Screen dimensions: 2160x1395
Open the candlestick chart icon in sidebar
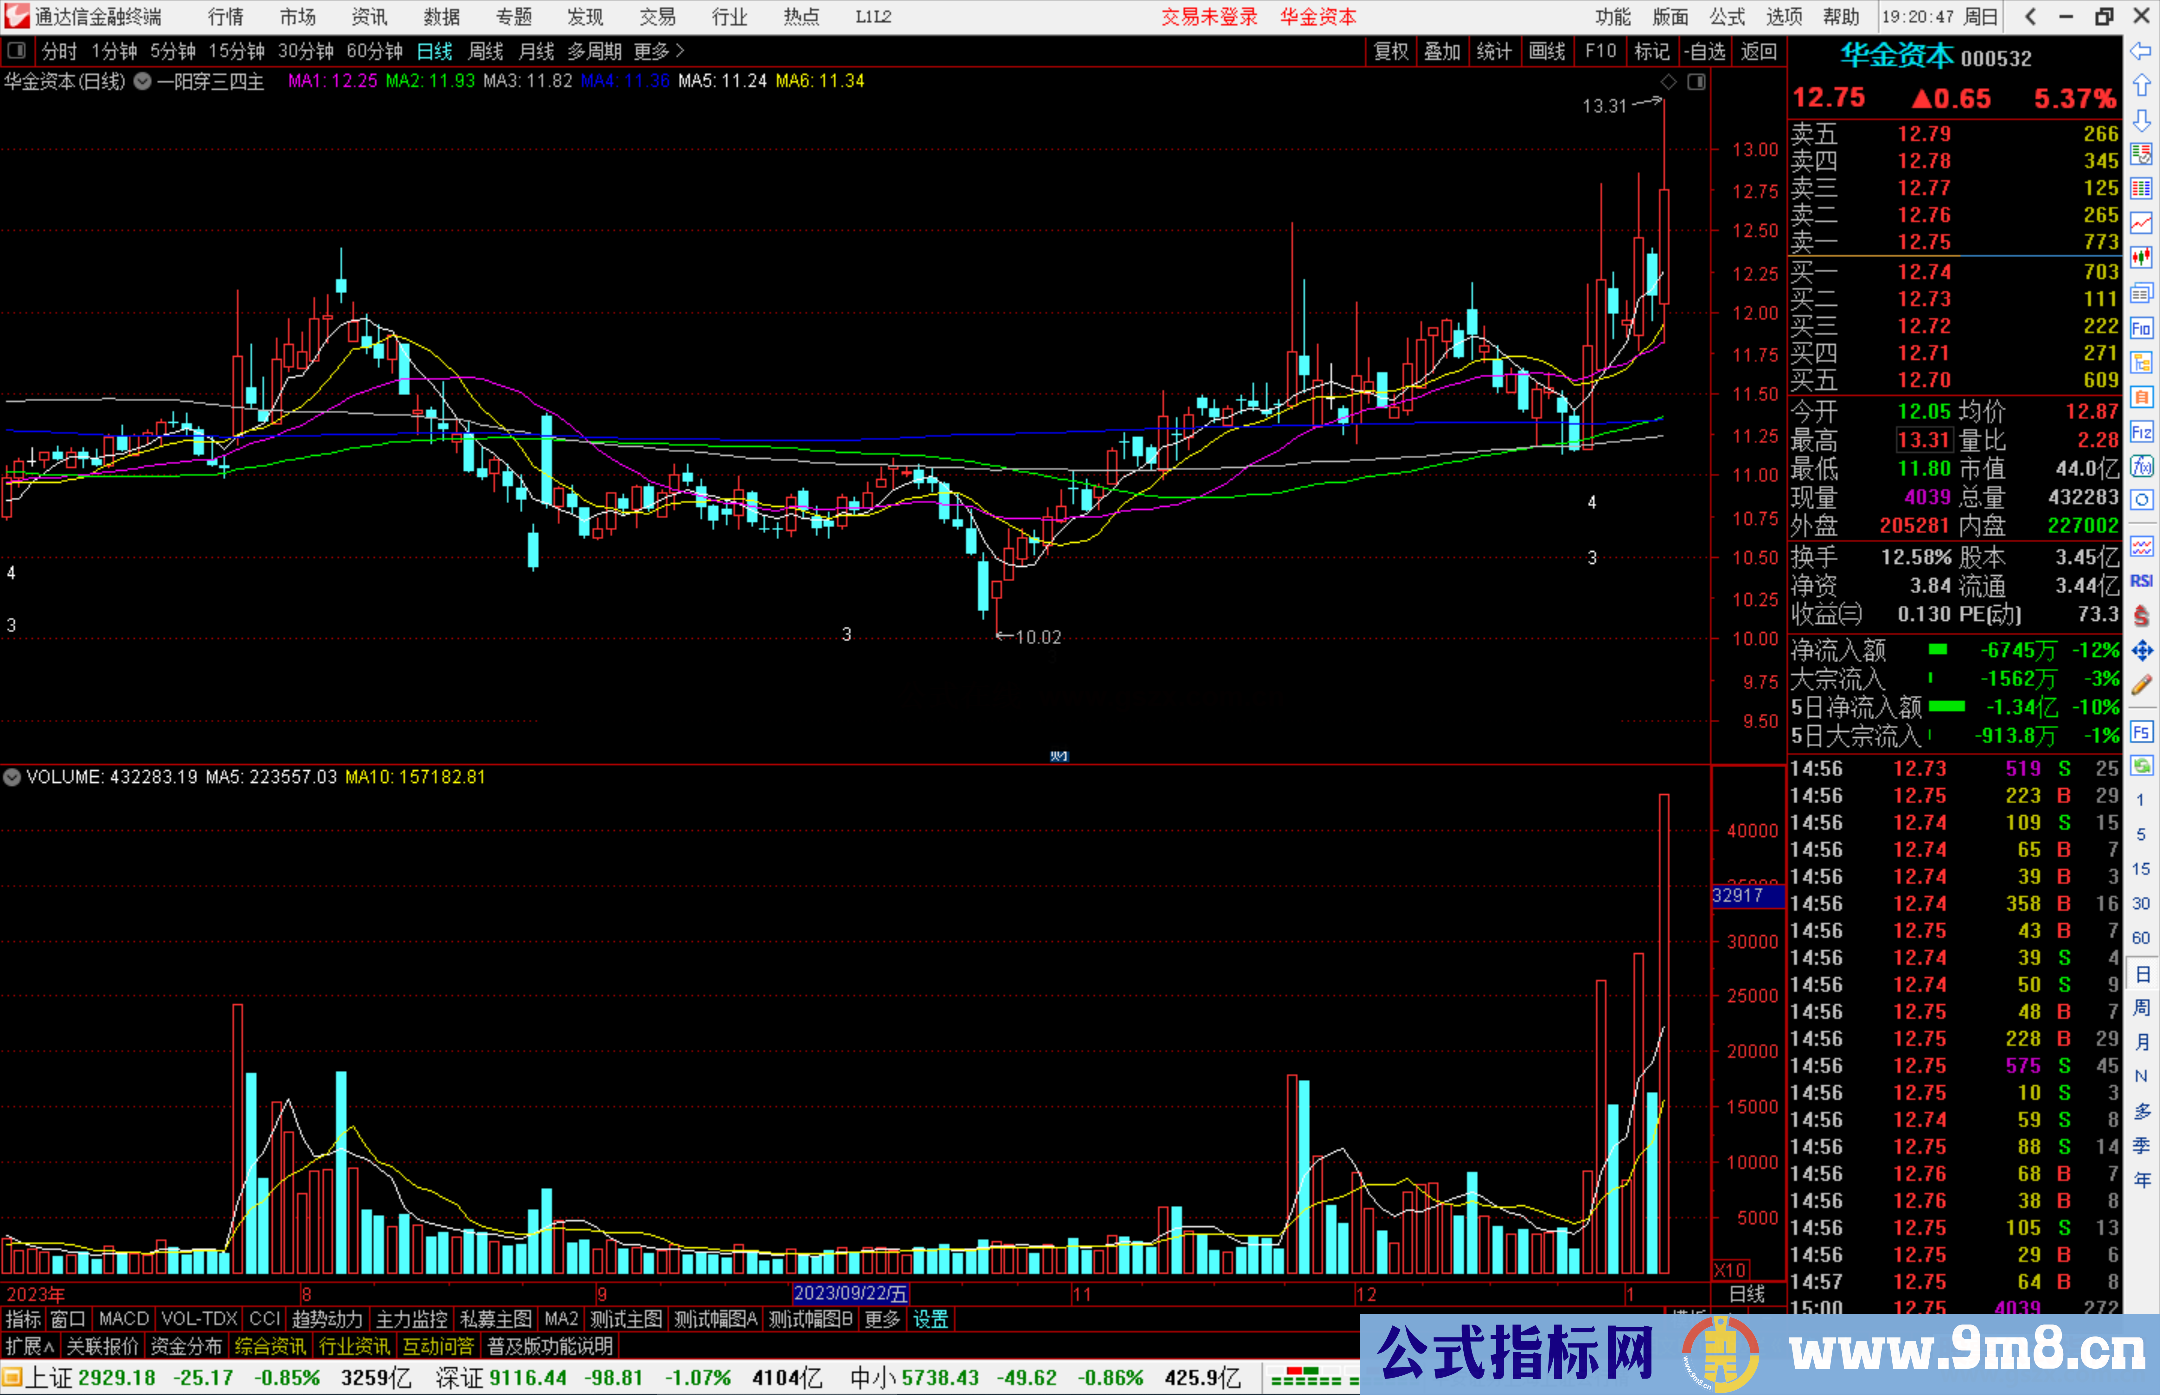click(x=2141, y=258)
